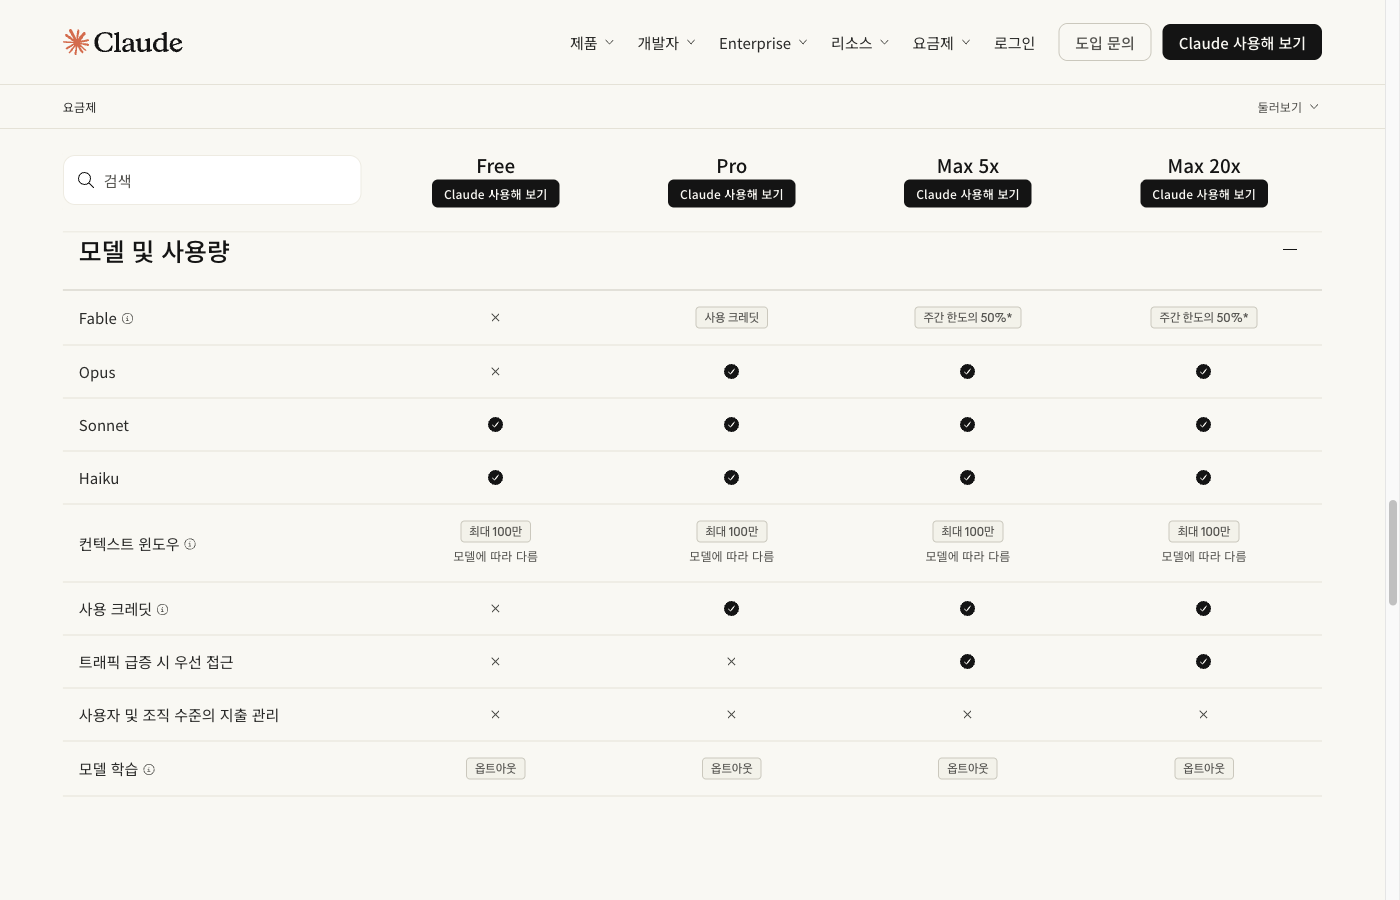Click the page vertical scrollbar thumb

1393,552
